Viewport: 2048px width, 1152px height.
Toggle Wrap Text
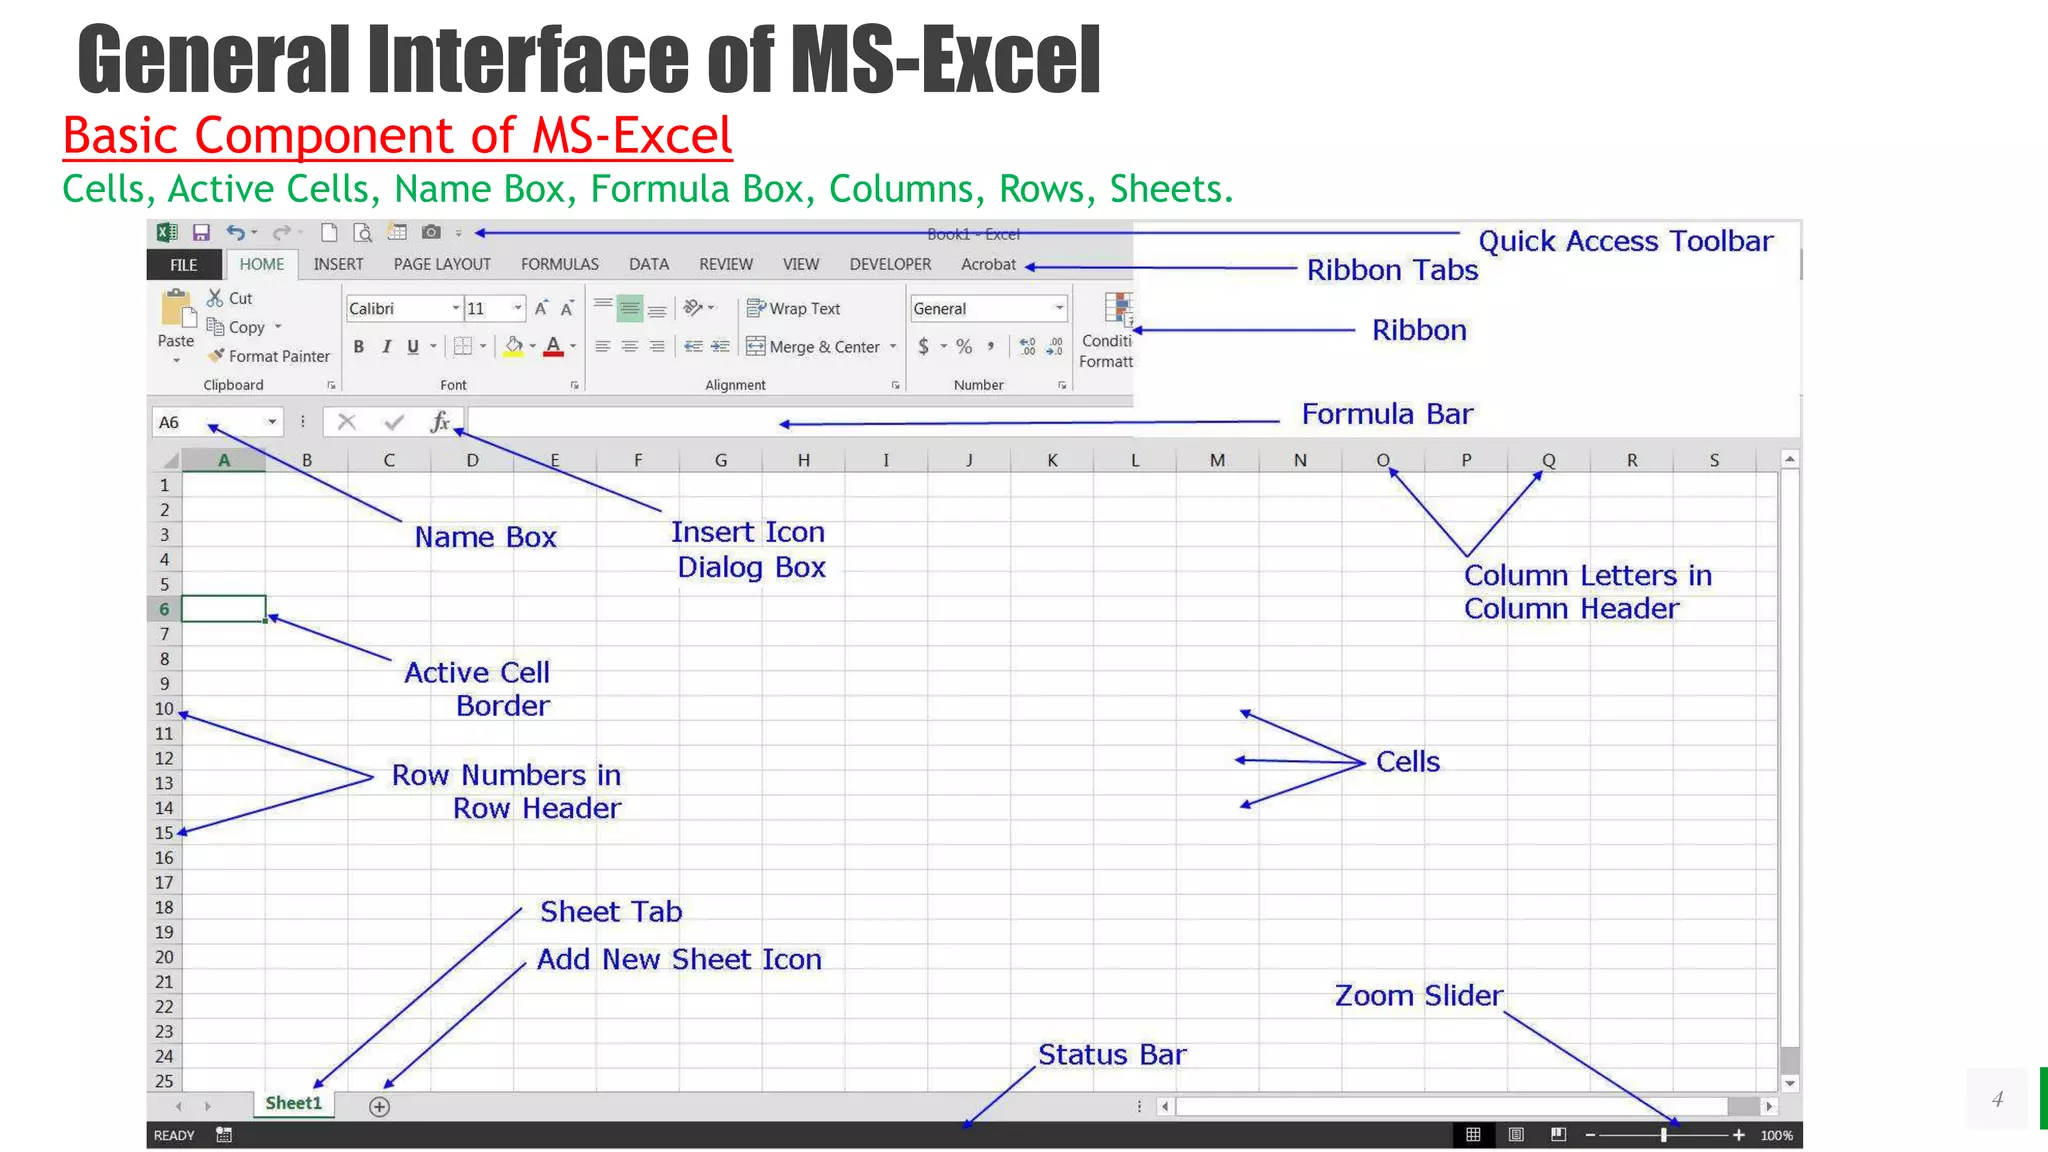point(794,309)
